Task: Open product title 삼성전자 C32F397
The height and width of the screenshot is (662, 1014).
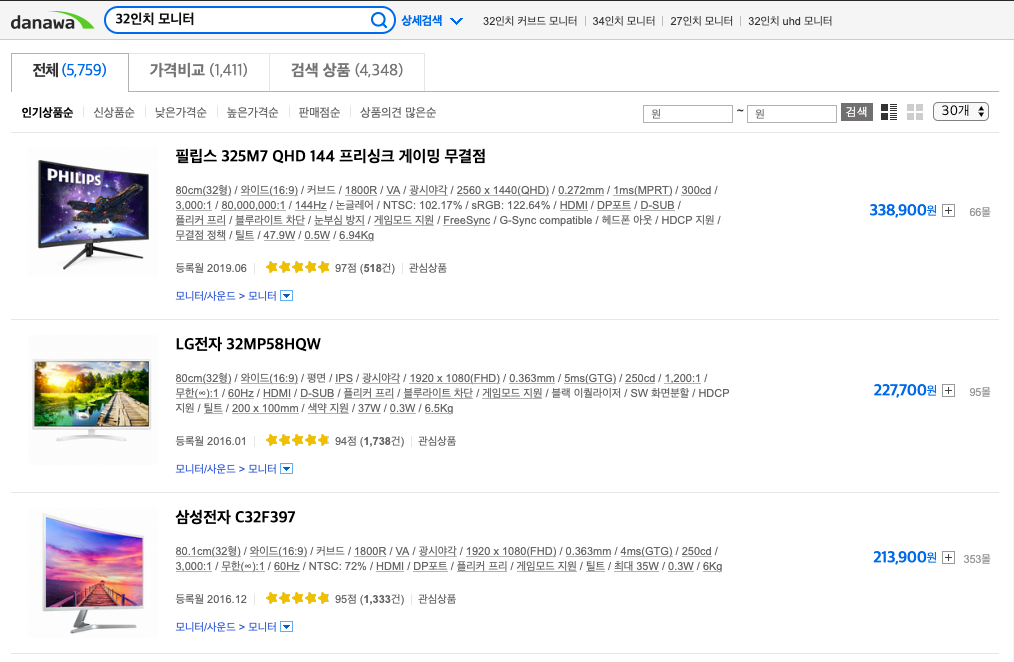Action: pyautogui.click(x=235, y=517)
